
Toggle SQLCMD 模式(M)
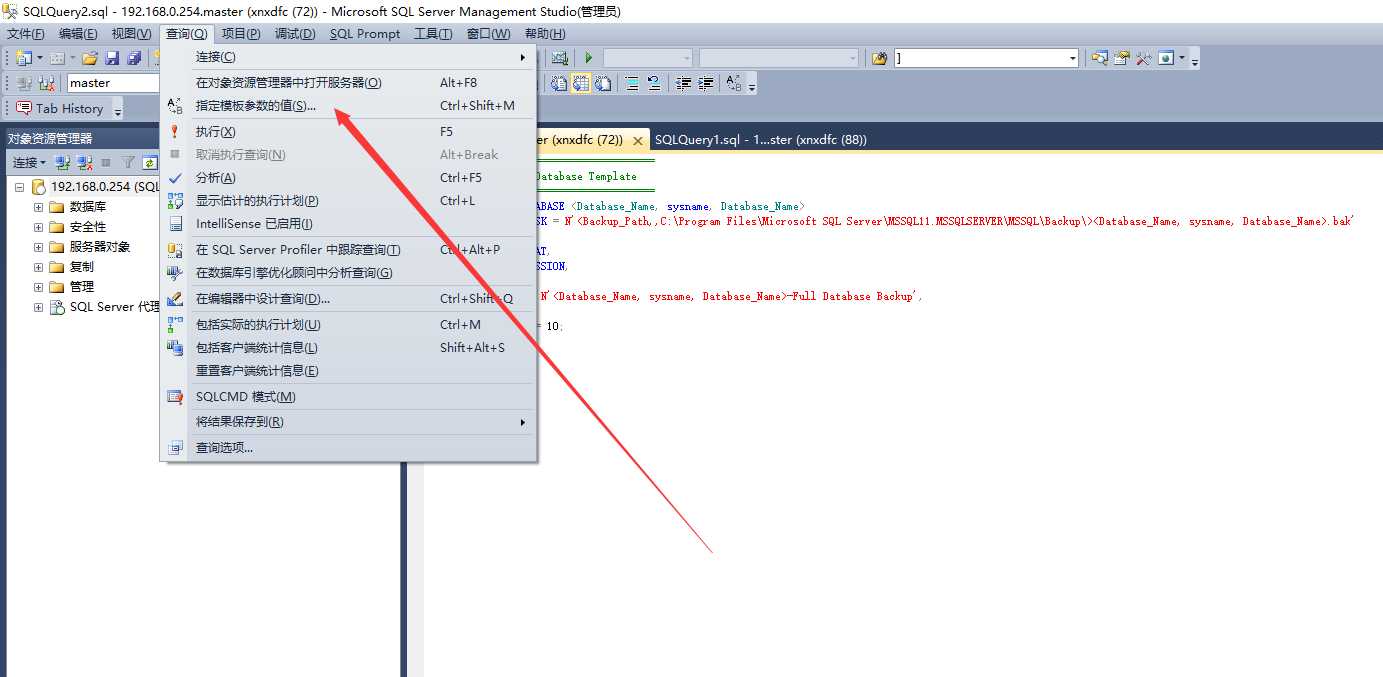point(348,397)
